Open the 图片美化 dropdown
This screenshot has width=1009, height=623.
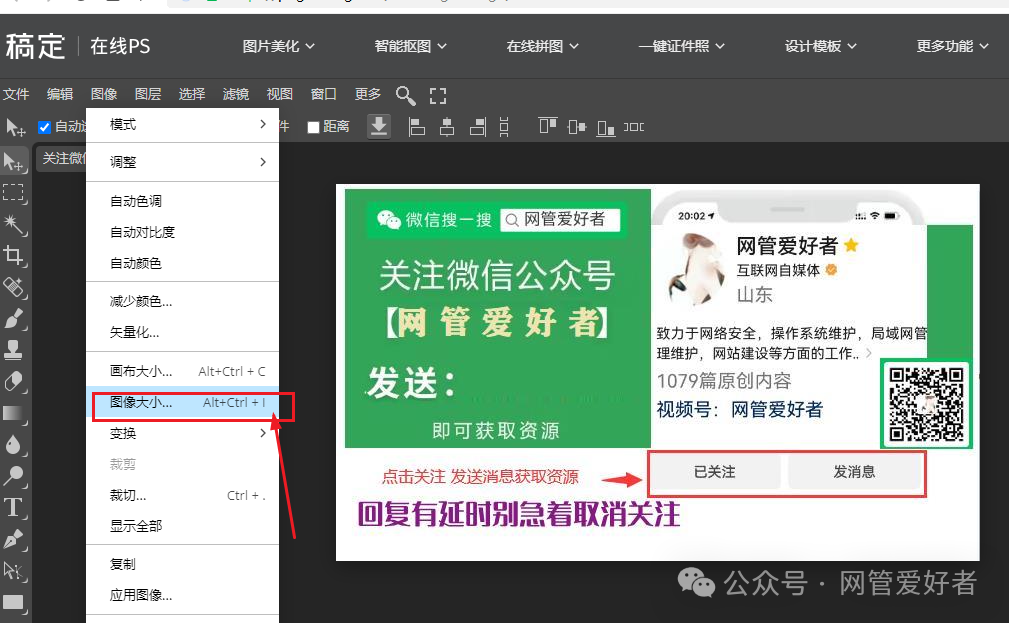coord(278,46)
